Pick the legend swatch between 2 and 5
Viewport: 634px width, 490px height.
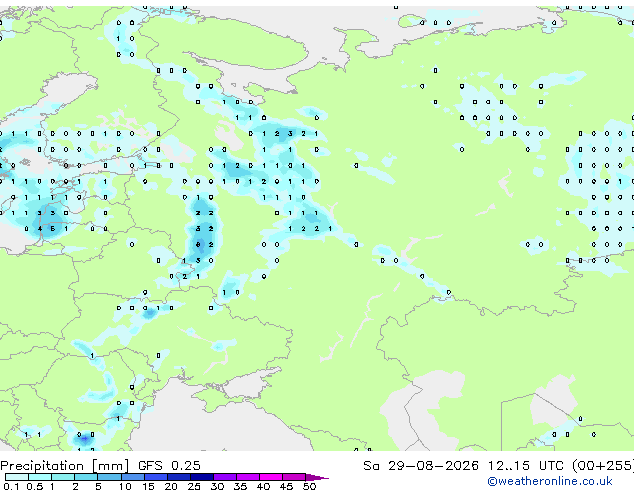point(87,477)
